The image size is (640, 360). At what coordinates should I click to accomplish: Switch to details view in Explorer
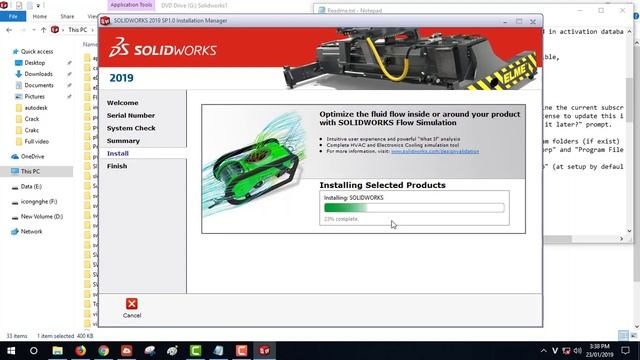pyautogui.click(x=623, y=336)
